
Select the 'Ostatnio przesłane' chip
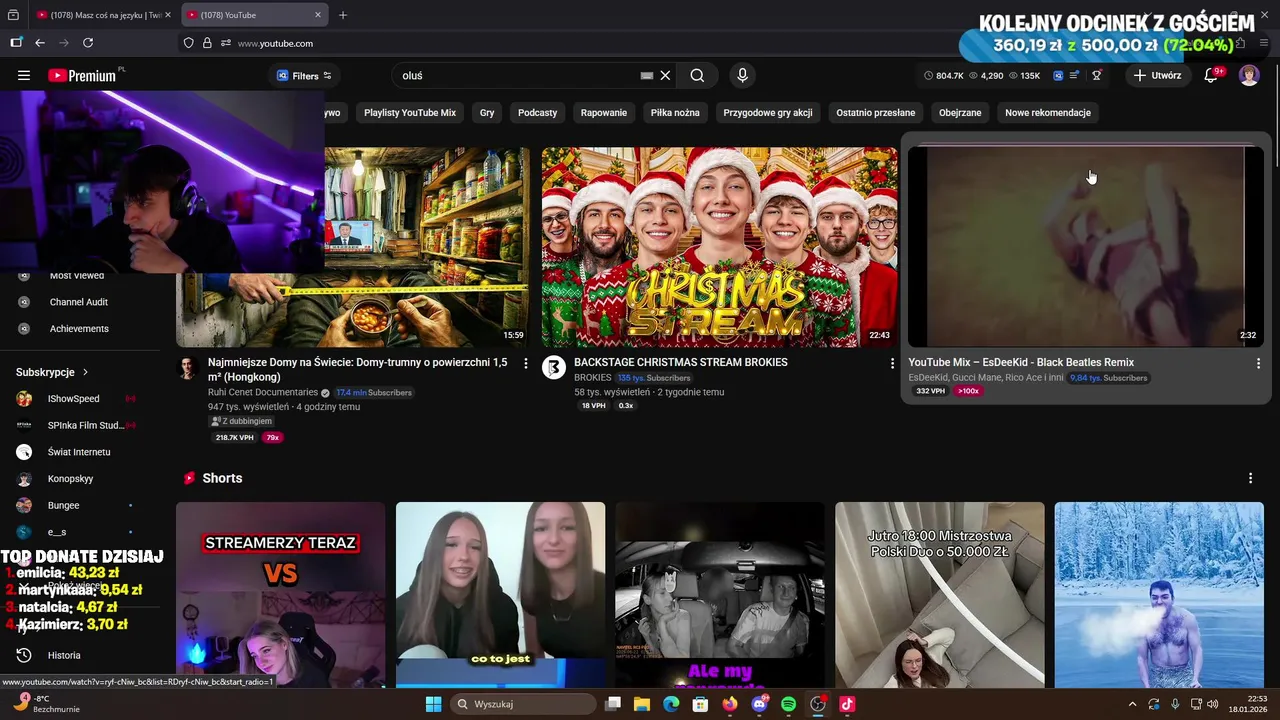point(876,113)
